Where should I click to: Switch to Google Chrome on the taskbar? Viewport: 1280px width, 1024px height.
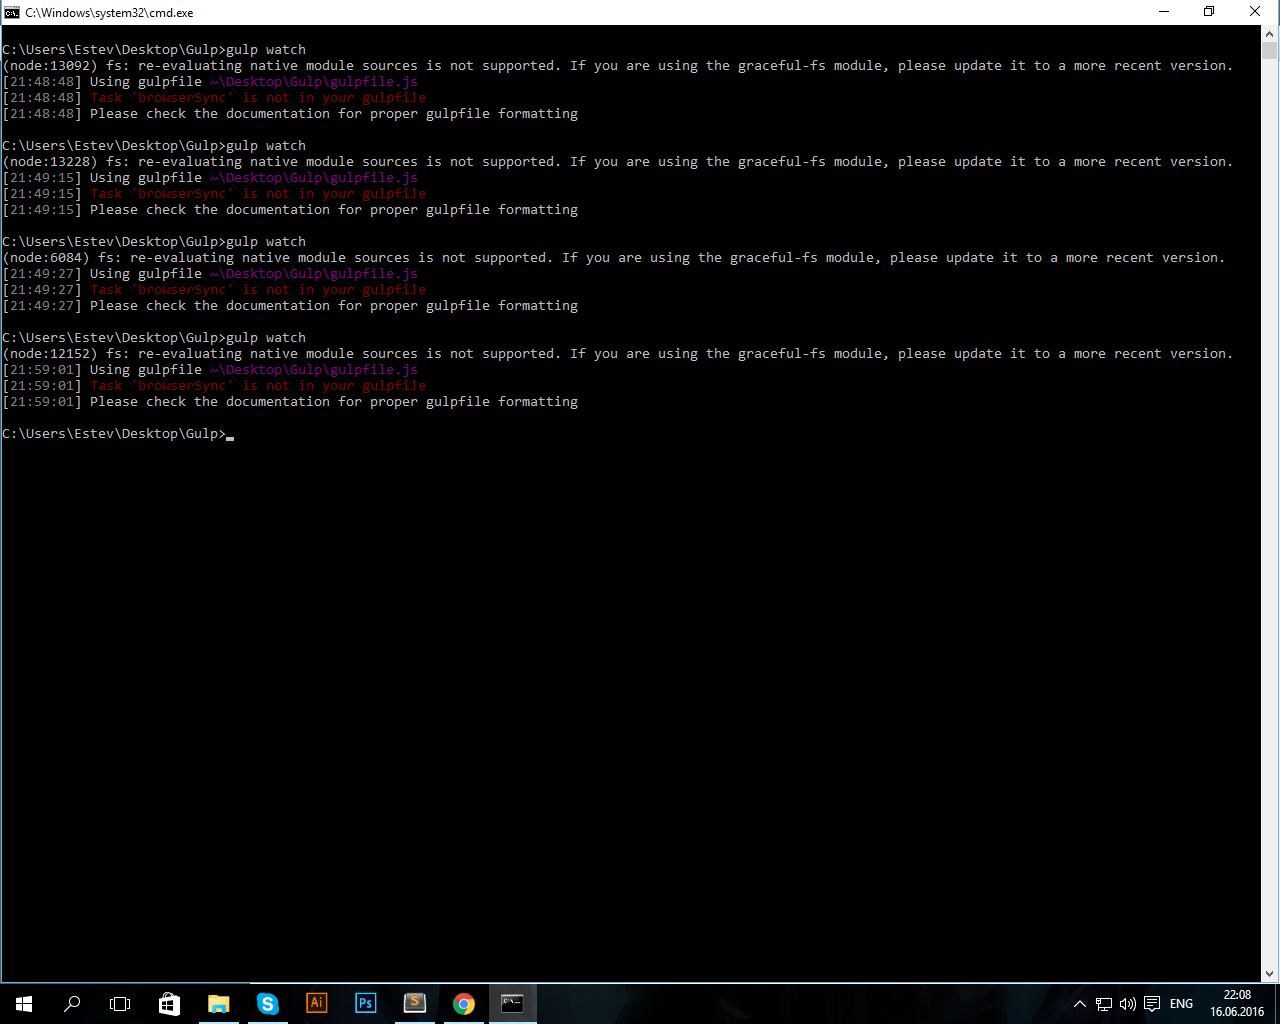click(463, 1004)
